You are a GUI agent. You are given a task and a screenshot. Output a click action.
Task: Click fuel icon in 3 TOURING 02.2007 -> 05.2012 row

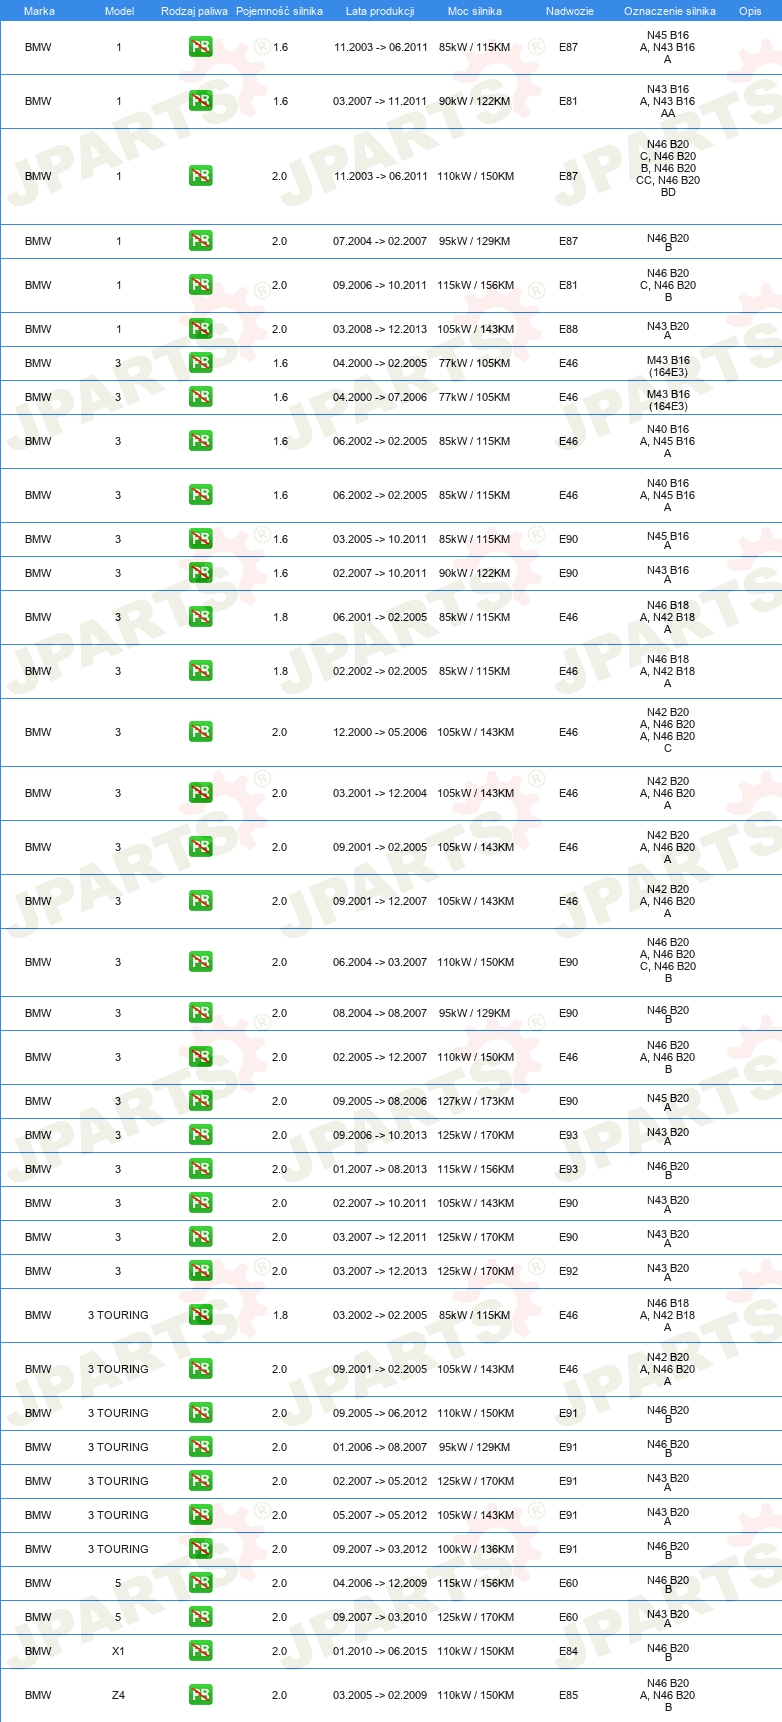coord(200,1481)
